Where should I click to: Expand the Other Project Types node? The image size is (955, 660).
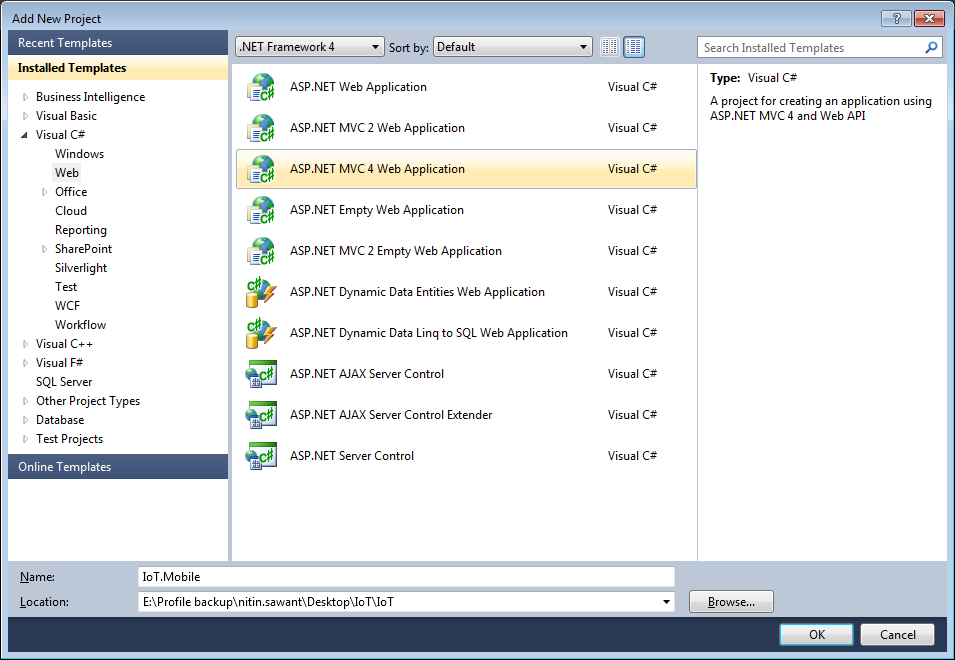[25, 401]
